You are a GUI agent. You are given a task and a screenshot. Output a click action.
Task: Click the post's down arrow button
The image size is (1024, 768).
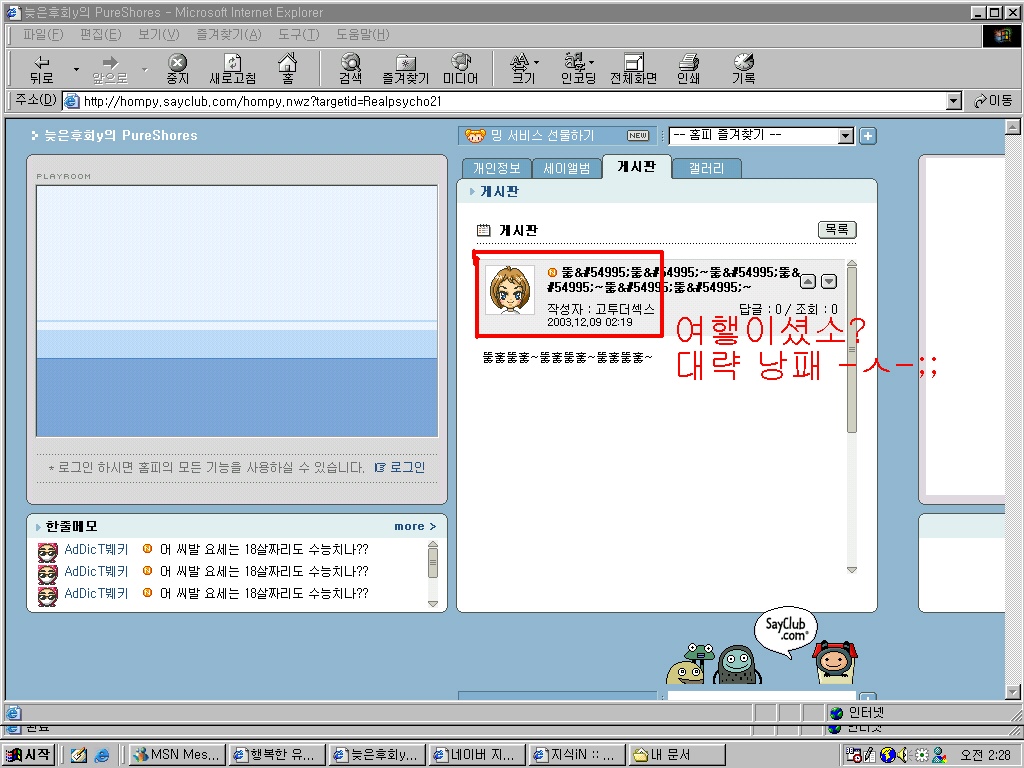pyautogui.click(x=828, y=282)
